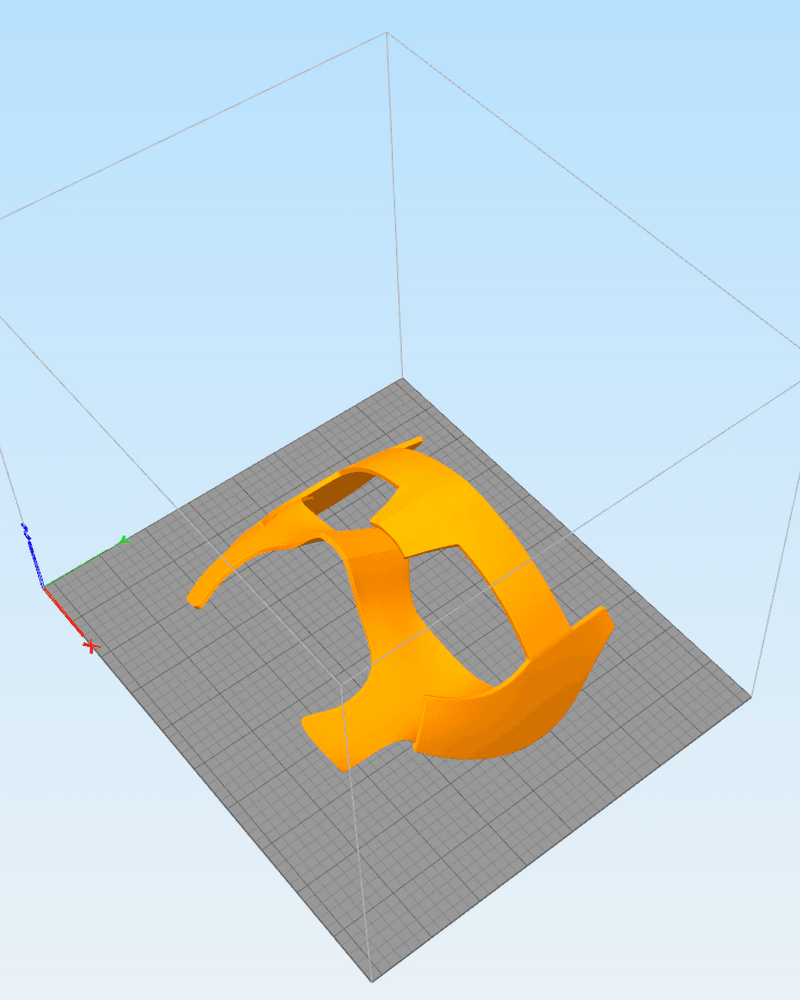Click the blue Z axis label
This screenshot has height=1000, width=800.
25,530
